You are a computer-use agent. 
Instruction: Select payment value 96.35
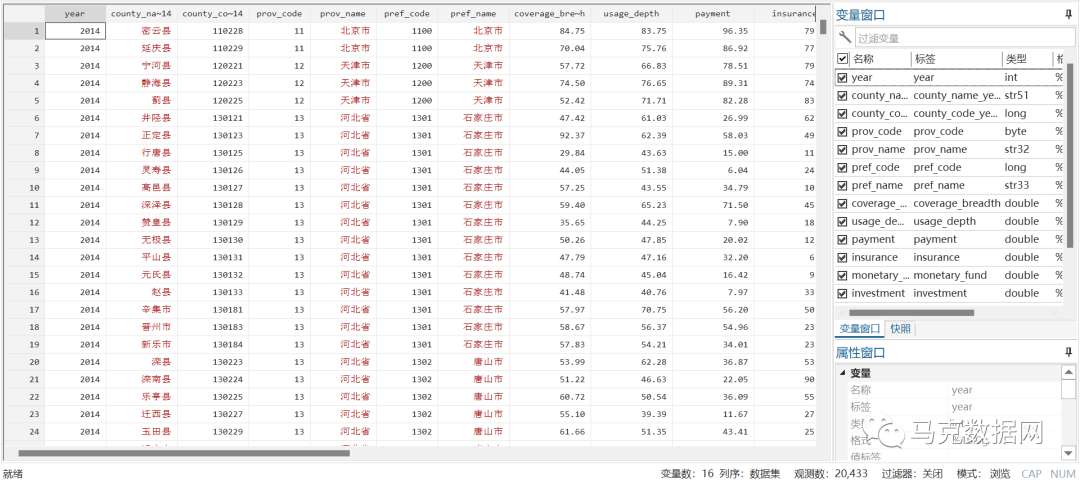(713, 31)
